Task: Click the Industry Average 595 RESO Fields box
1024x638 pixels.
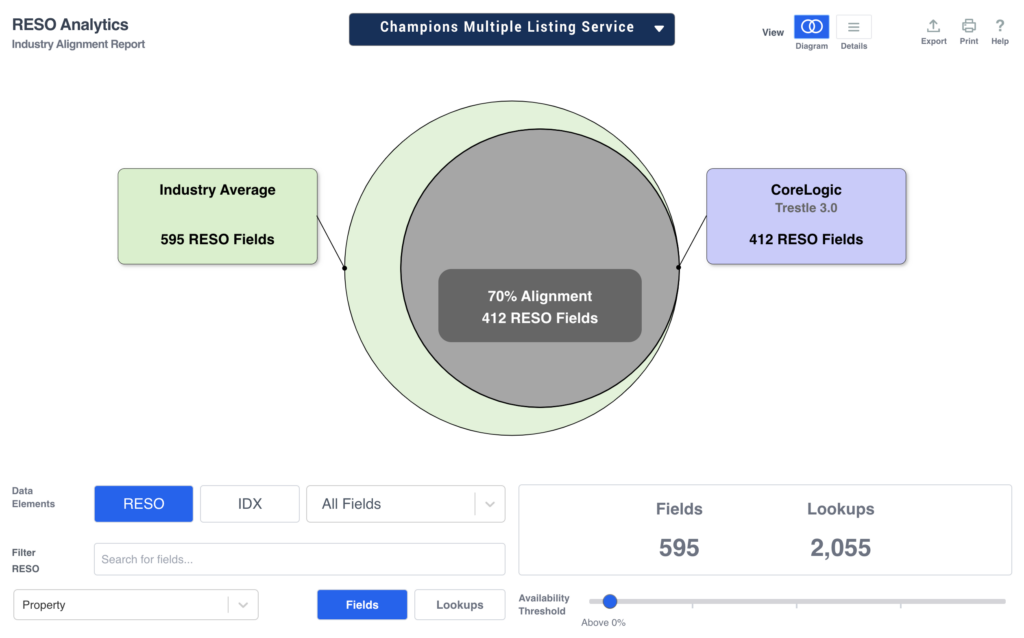Action: point(217,216)
